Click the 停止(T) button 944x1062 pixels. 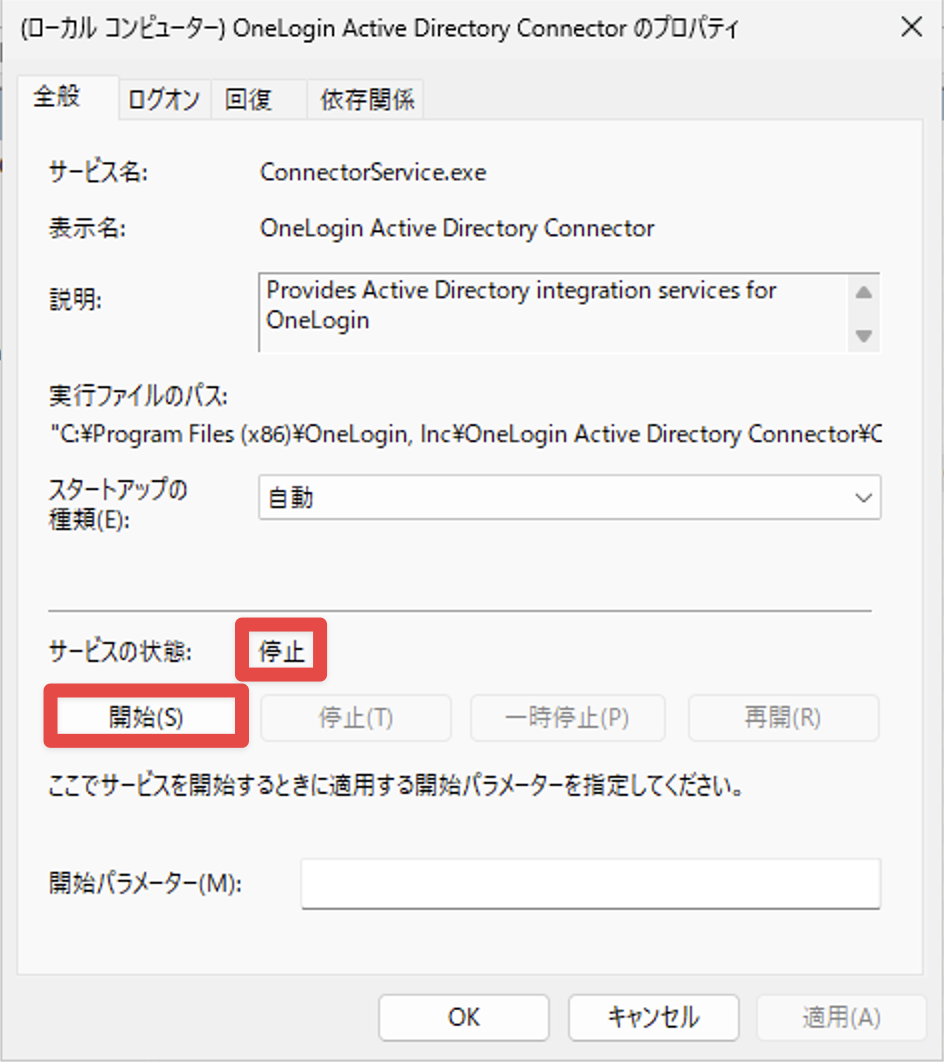click(356, 718)
